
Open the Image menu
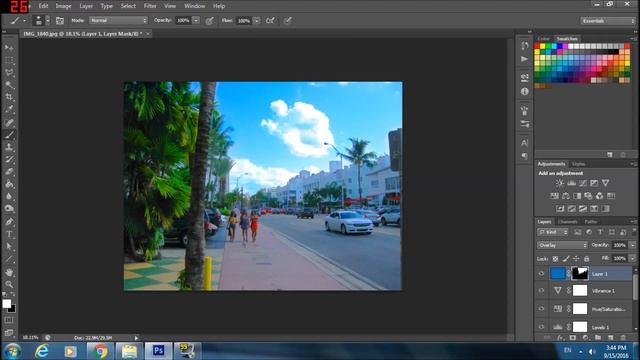click(63, 6)
